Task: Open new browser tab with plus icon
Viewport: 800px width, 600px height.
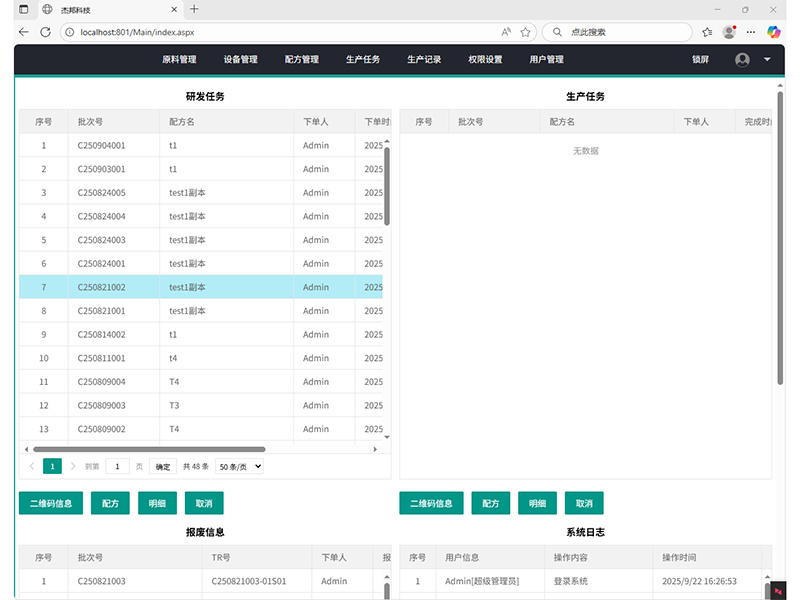Action: pyautogui.click(x=194, y=9)
